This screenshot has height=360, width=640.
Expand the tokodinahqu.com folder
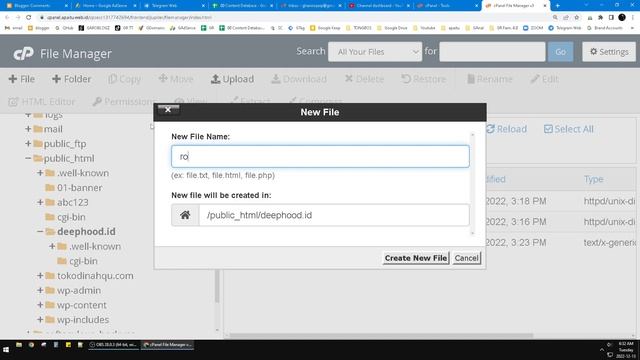click(40, 276)
